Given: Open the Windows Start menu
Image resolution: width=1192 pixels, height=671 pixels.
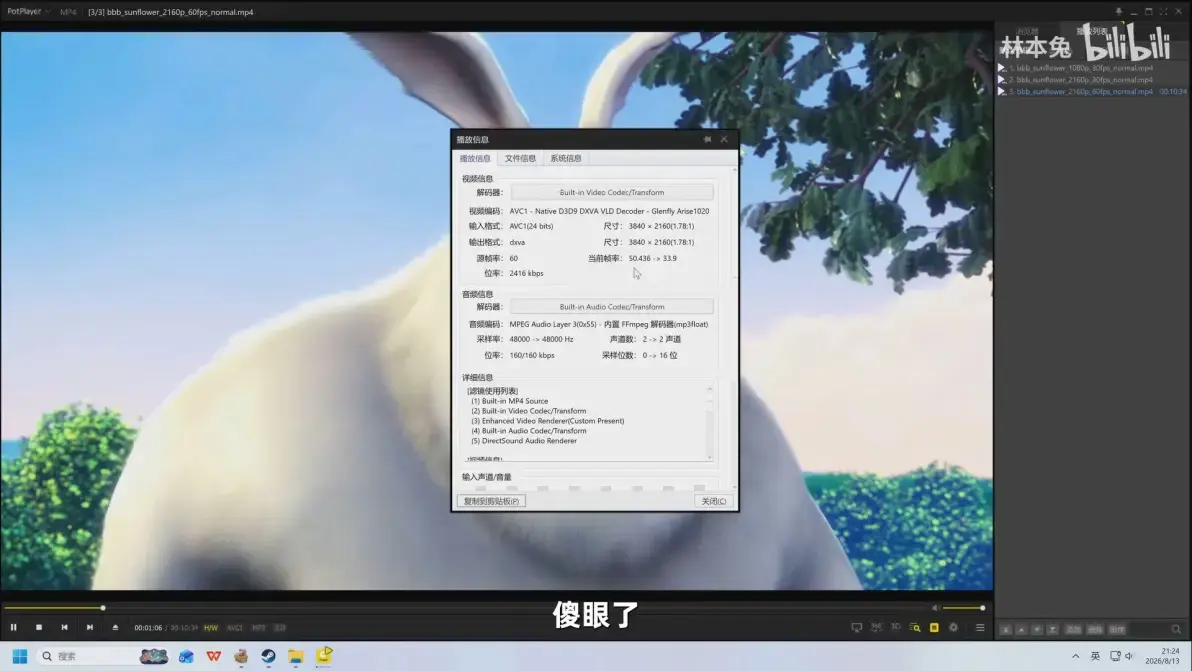Looking at the screenshot, I should tap(20, 656).
